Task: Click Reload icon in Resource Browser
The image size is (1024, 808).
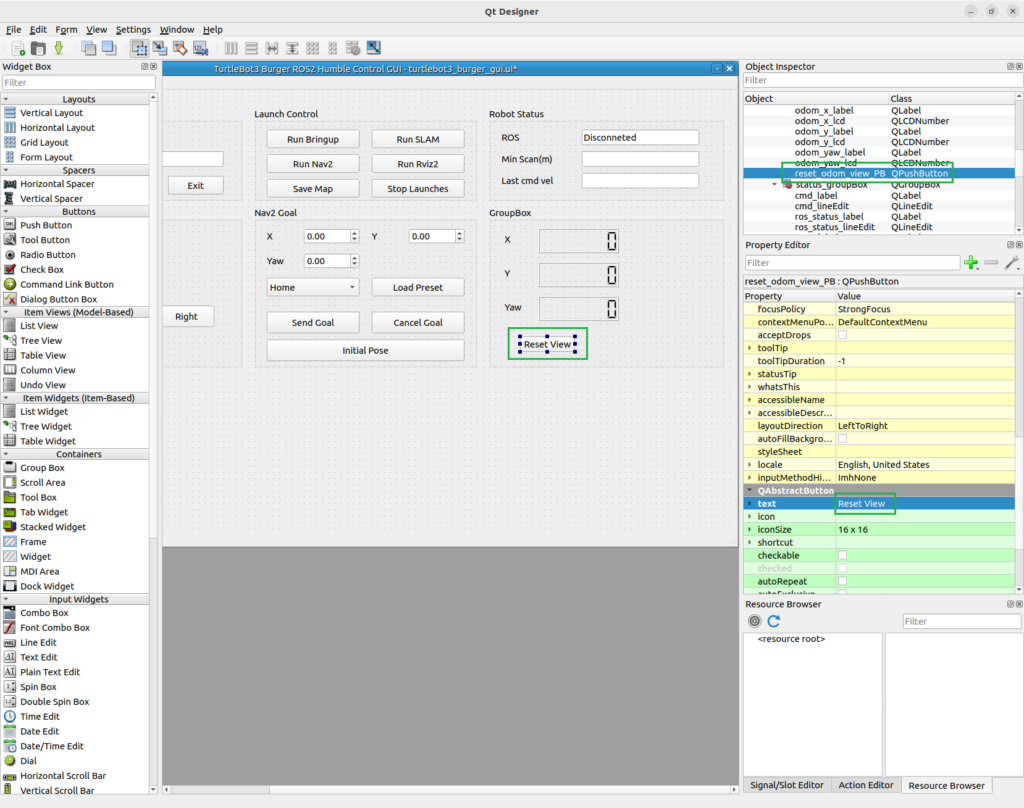Action: click(774, 621)
